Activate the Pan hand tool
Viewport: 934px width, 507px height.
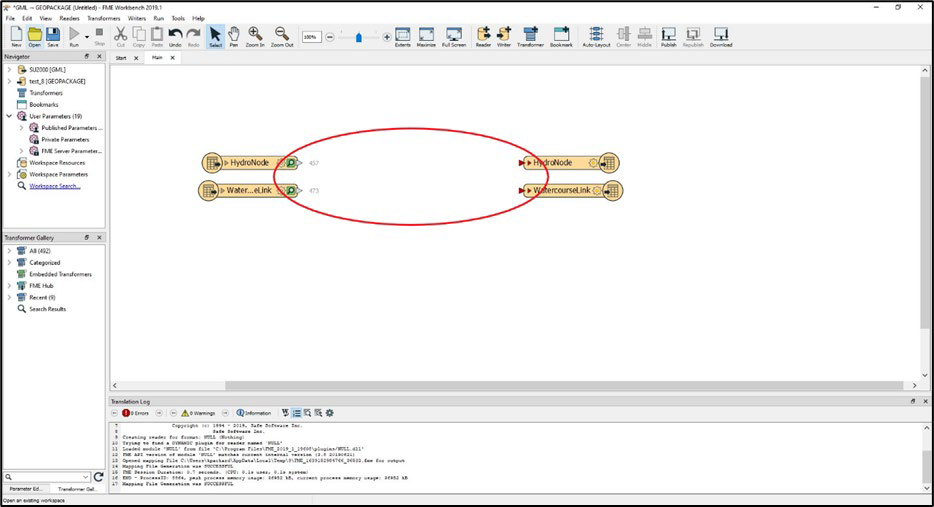click(234, 36)
